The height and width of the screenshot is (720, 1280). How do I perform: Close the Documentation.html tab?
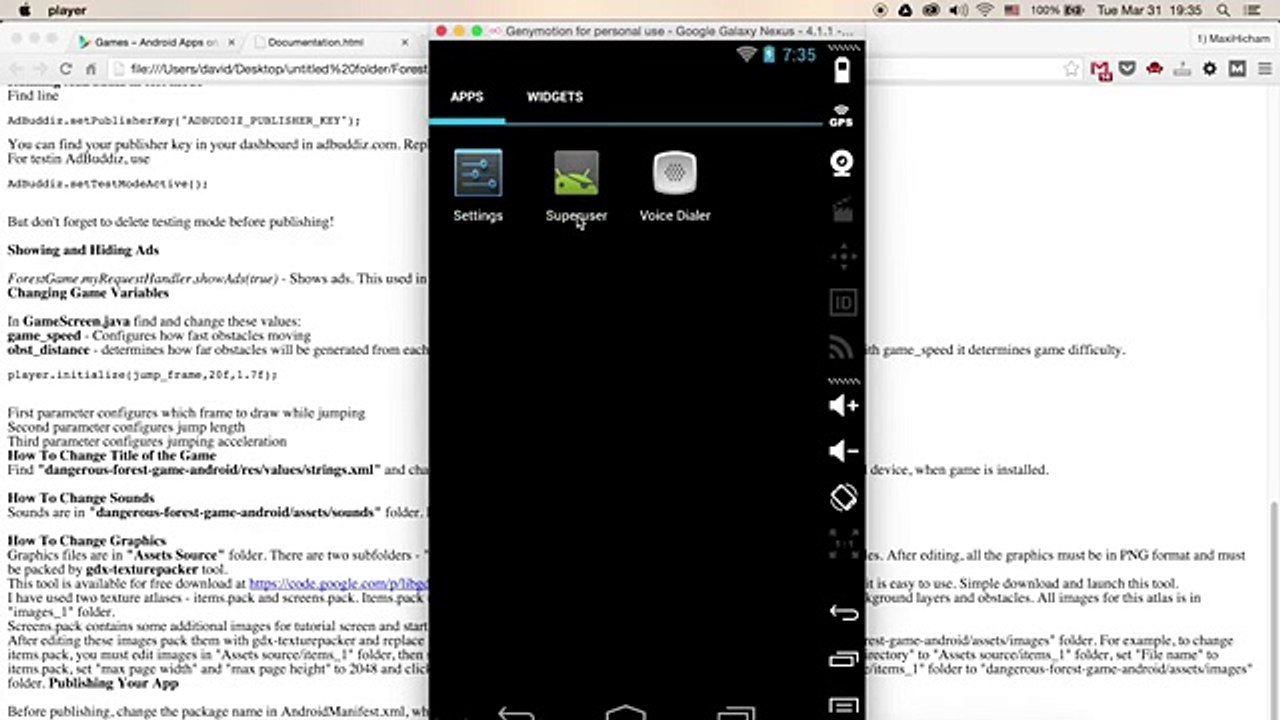405,42
